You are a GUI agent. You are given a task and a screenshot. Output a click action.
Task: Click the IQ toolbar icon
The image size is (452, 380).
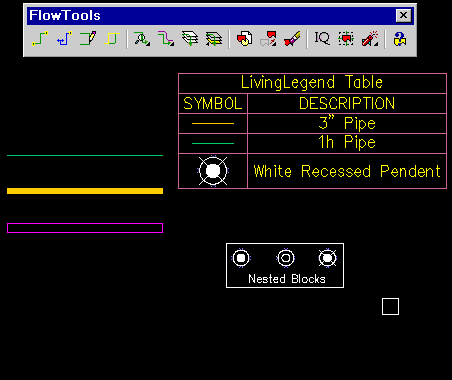322,39
